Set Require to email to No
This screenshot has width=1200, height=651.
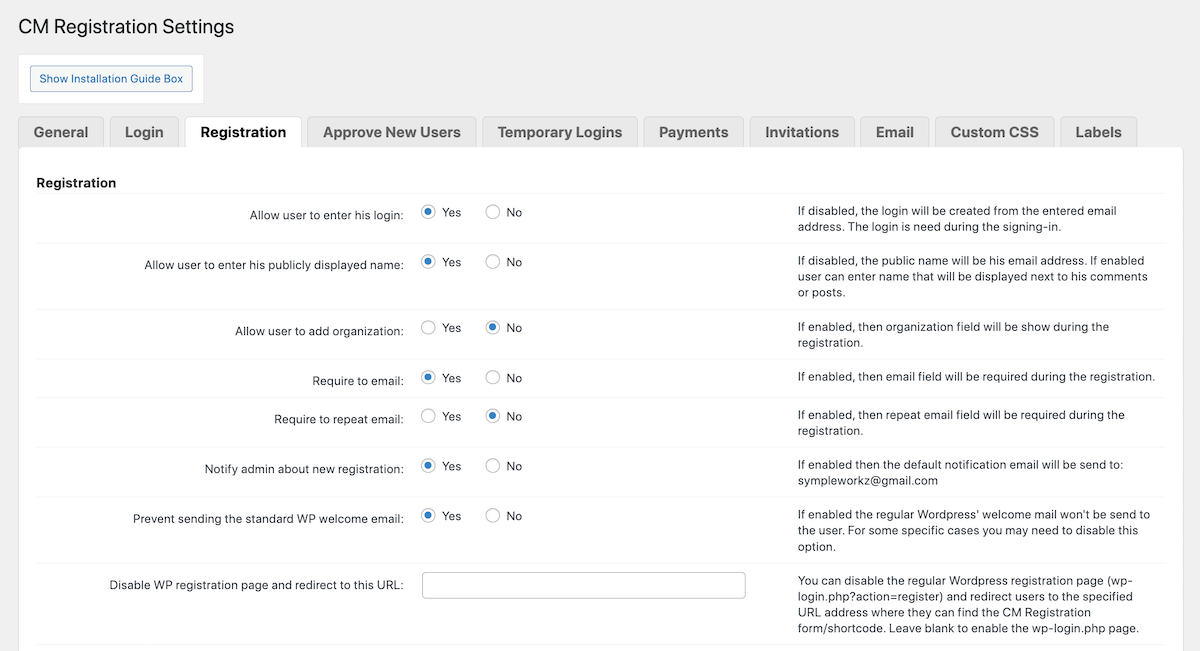click(x=492, y=378)
